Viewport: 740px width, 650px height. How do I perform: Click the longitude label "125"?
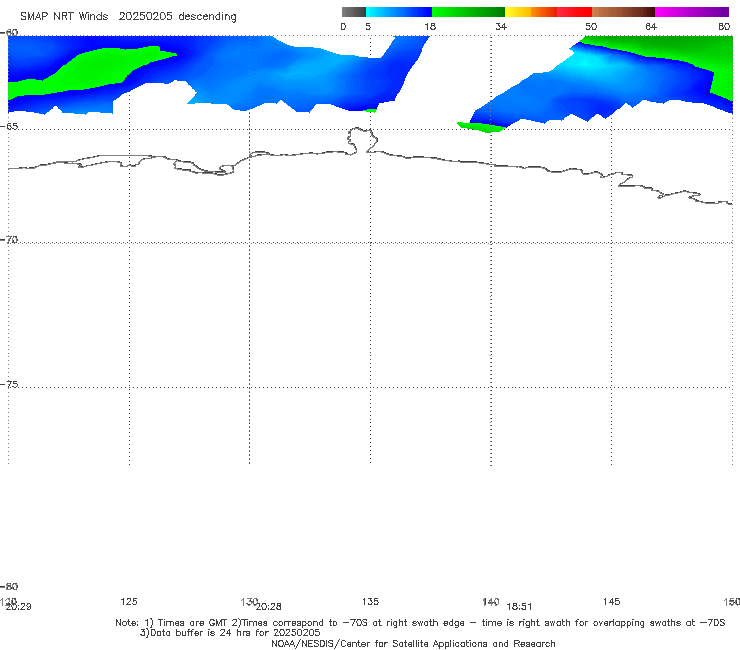tap(129, 601)
